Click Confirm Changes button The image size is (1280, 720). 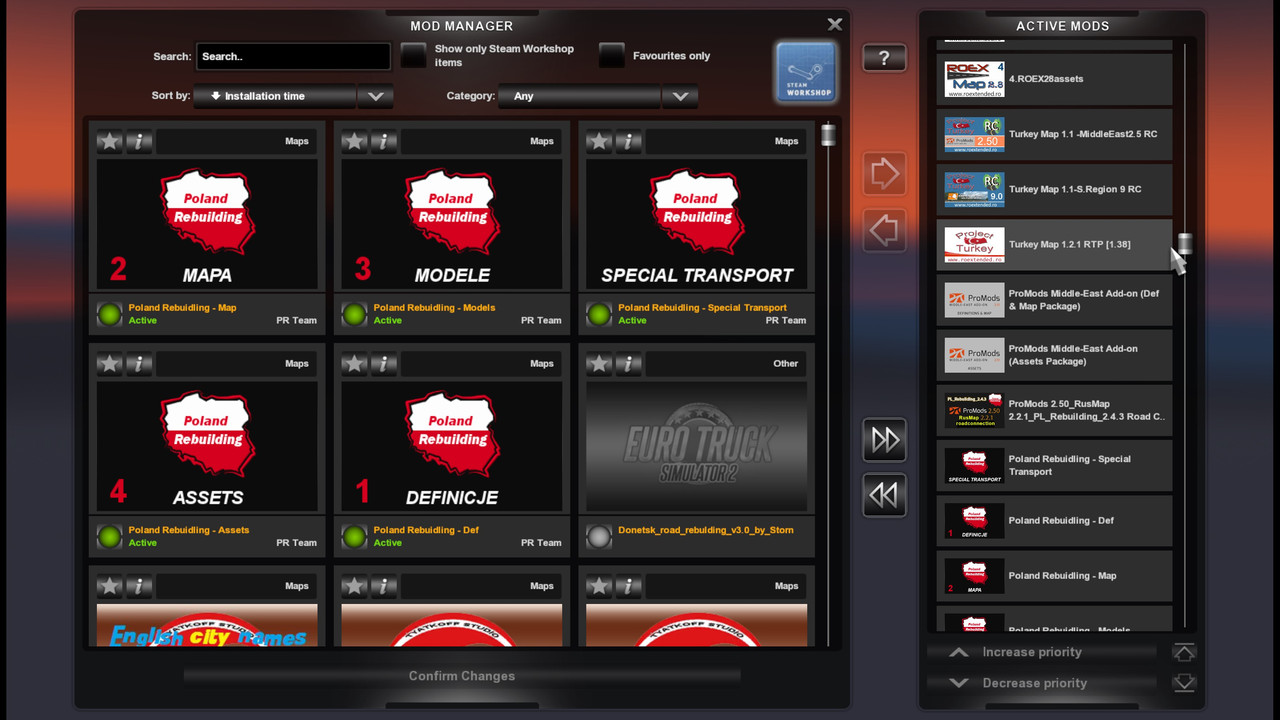[x=462, y=676]
